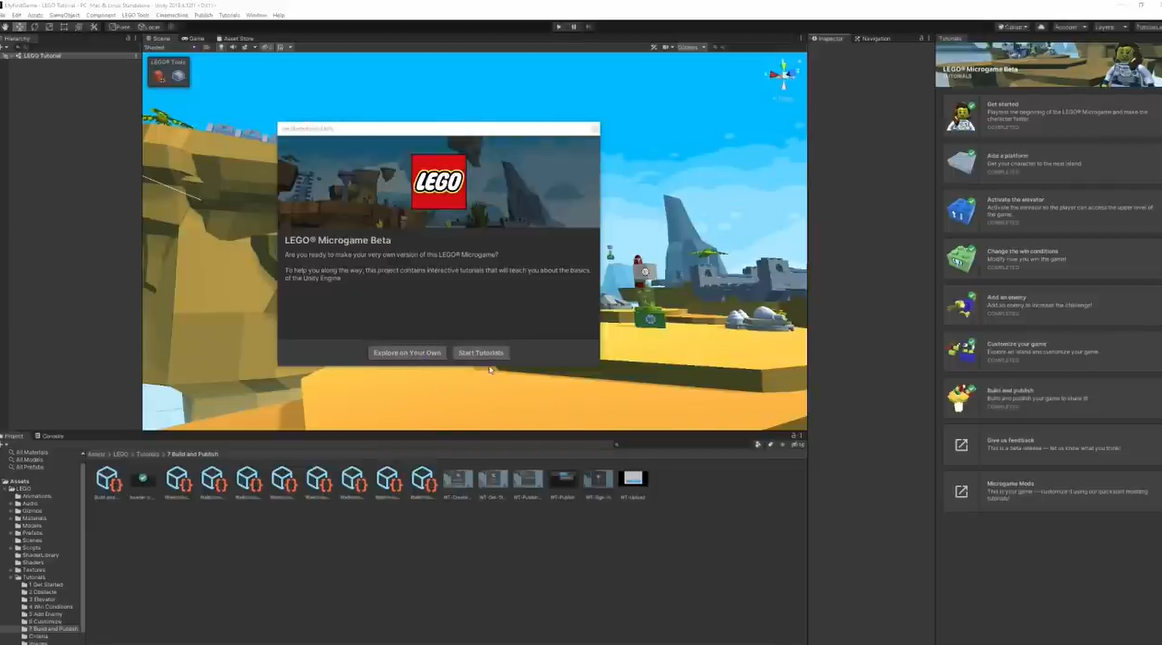Switch to the Asset Store tab
This screenshot has width=1162, height=645.
[x=235, y=39]
